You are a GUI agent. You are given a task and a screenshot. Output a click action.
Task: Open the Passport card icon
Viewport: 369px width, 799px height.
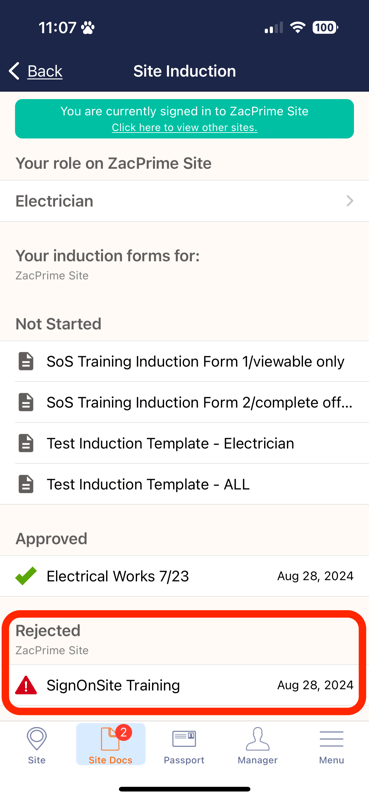click(x=184, y=739)
